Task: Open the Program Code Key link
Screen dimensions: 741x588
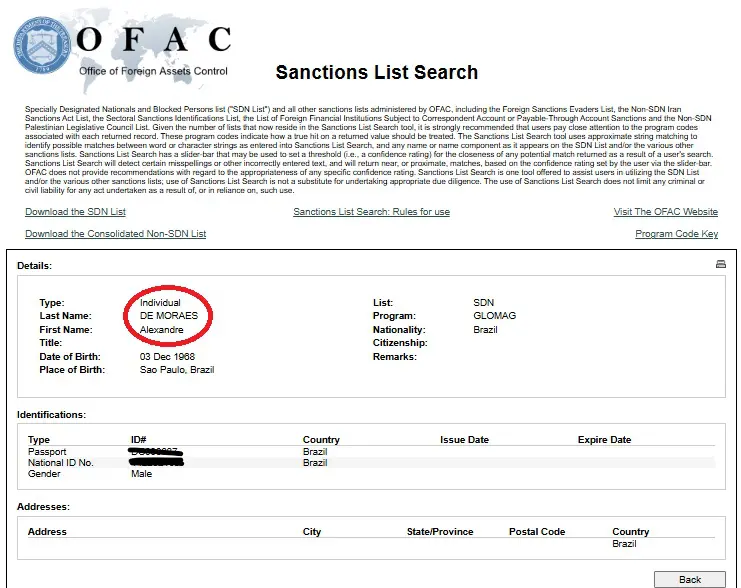Action: [x=676, y=233]
